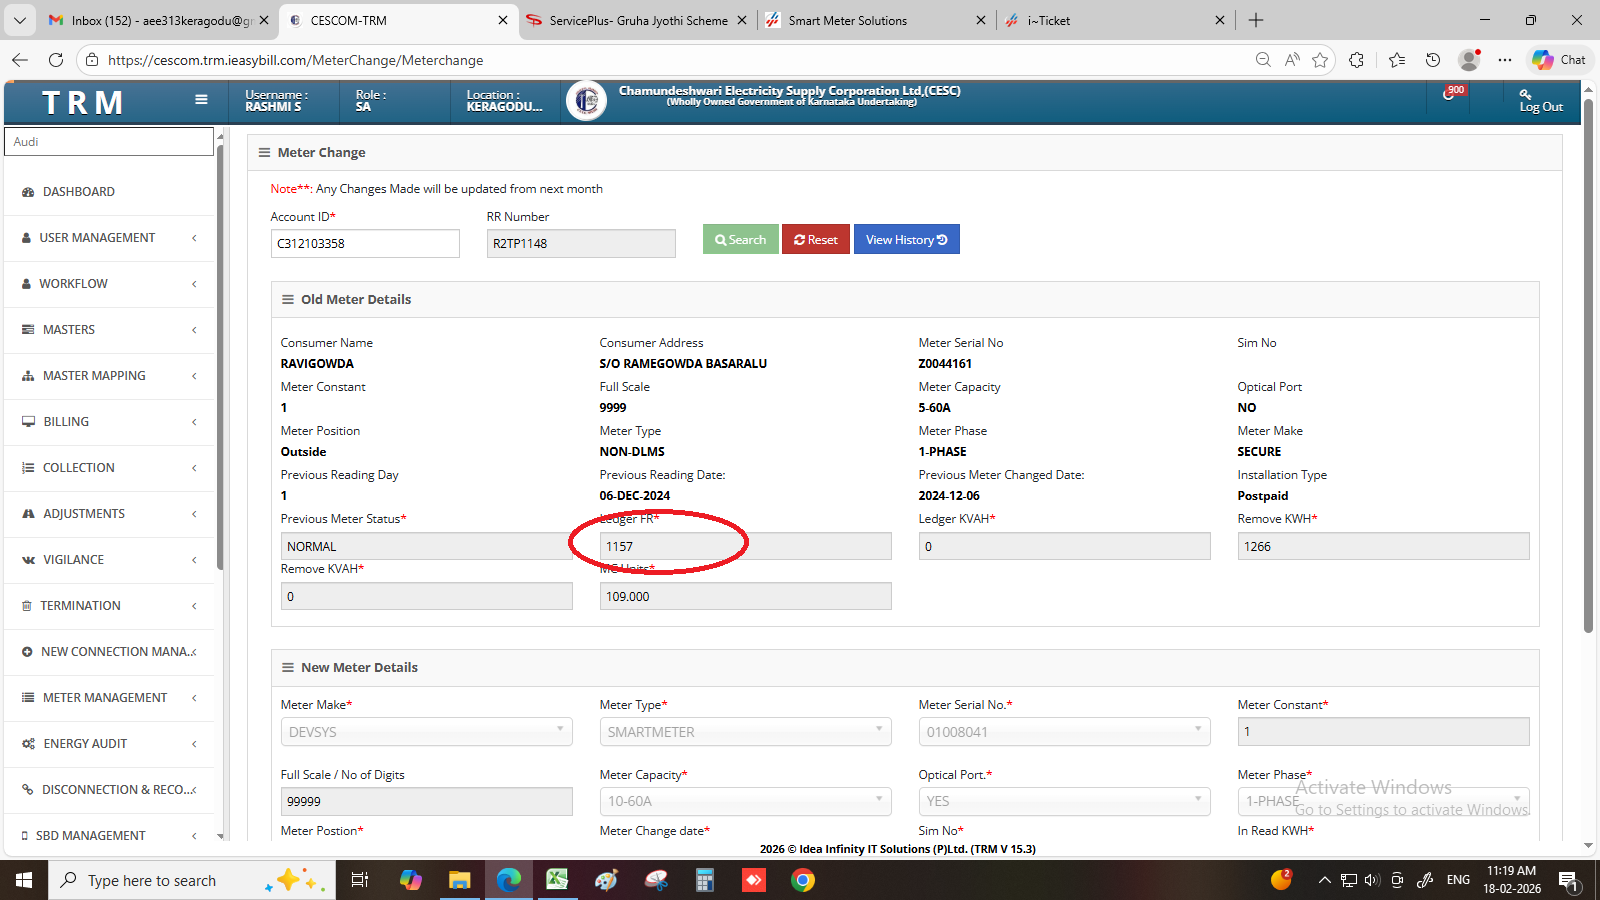Open File Explorer from the taskbar
This screenshot has width=1600, height=900.
pyautogui.click(x=459, y=880)
